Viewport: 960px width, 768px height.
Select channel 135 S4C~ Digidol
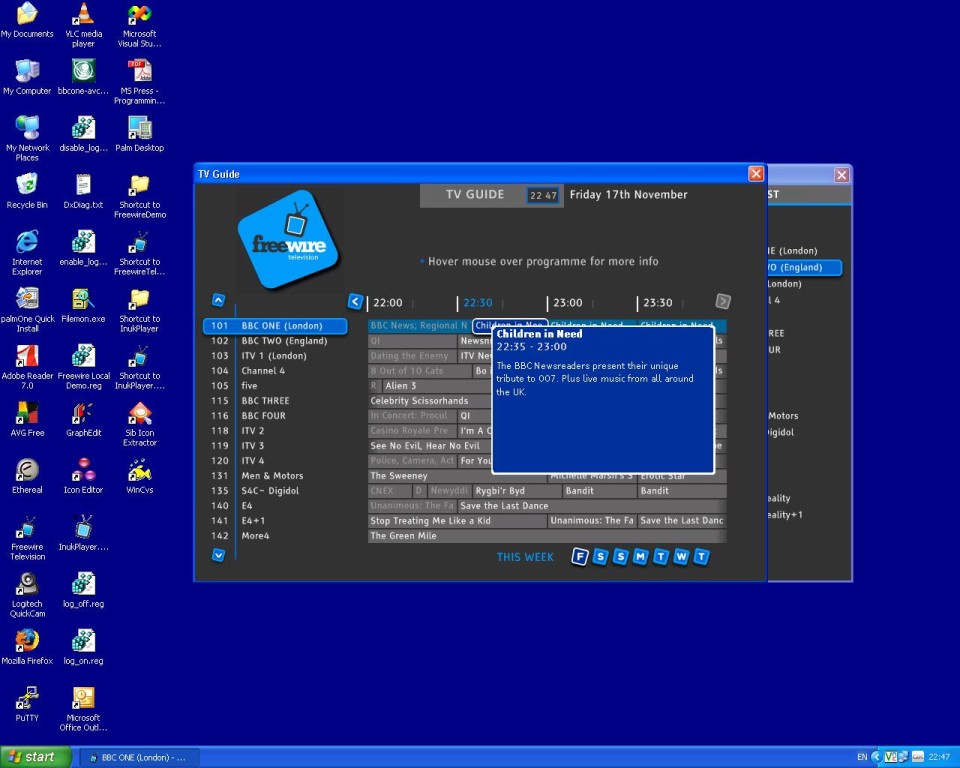276,491
